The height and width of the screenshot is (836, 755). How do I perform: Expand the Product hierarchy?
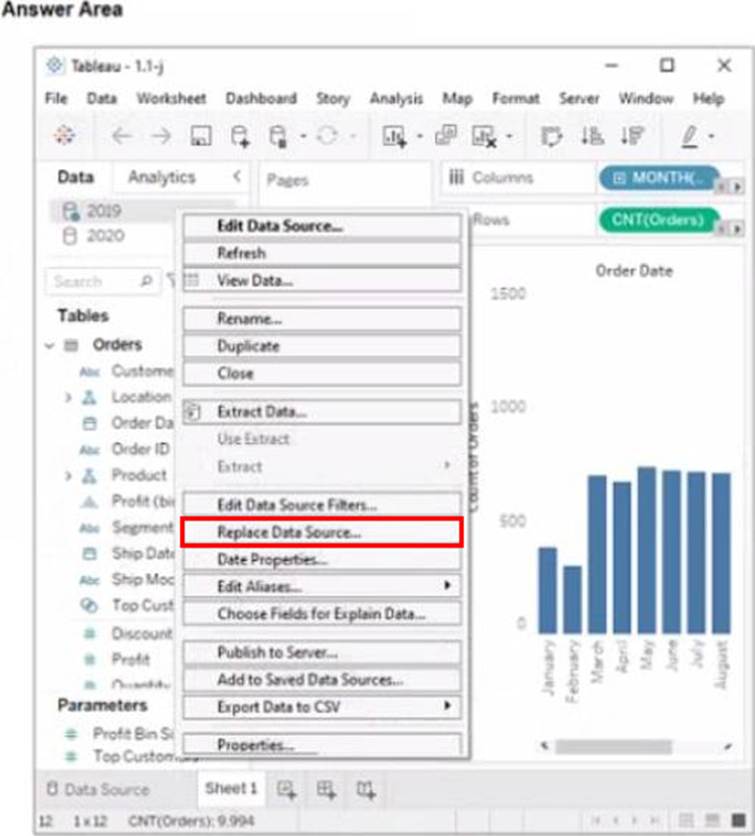point(68,476)
